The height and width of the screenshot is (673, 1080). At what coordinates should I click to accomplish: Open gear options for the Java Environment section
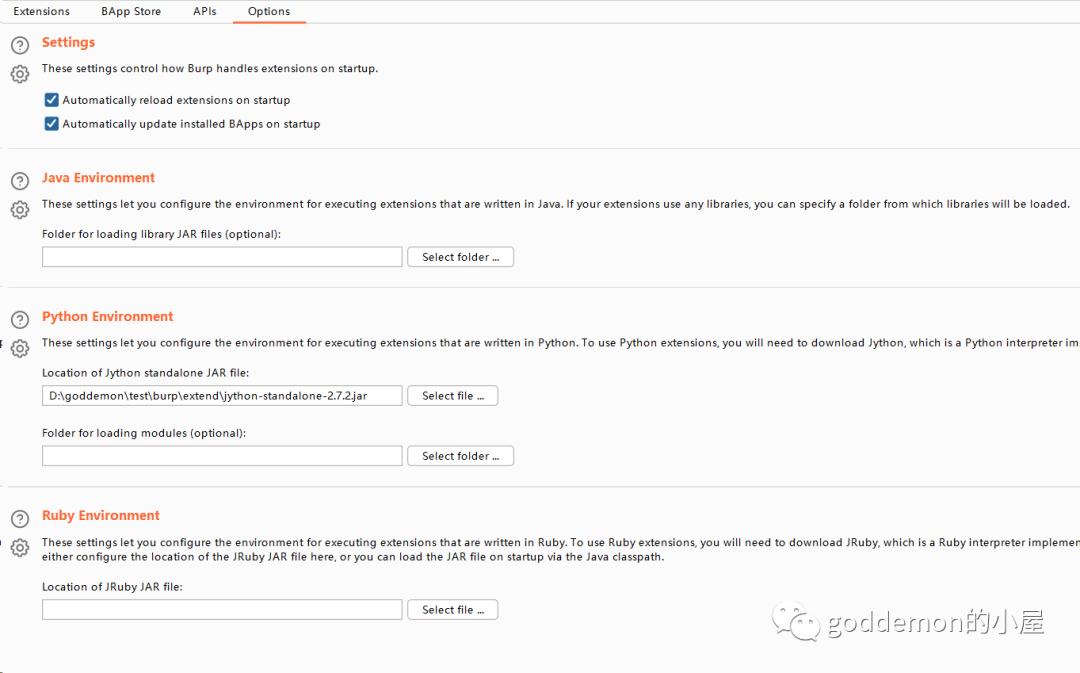(20, 209)
